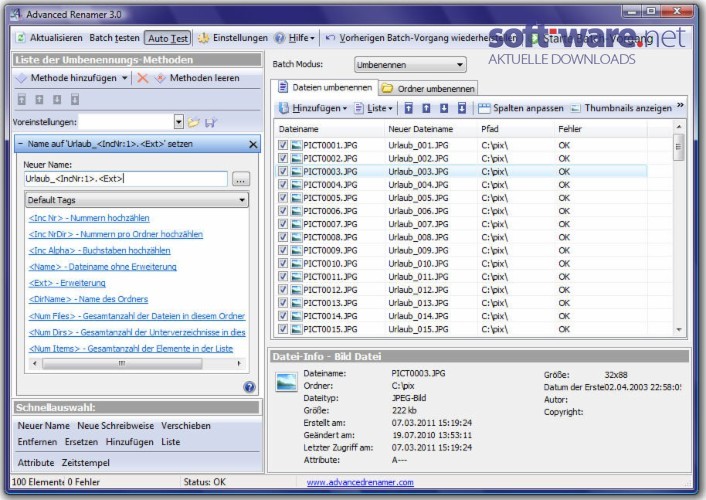706x500 pixels.
Task: Save preset via disk icon
Action: click(211, 122)
